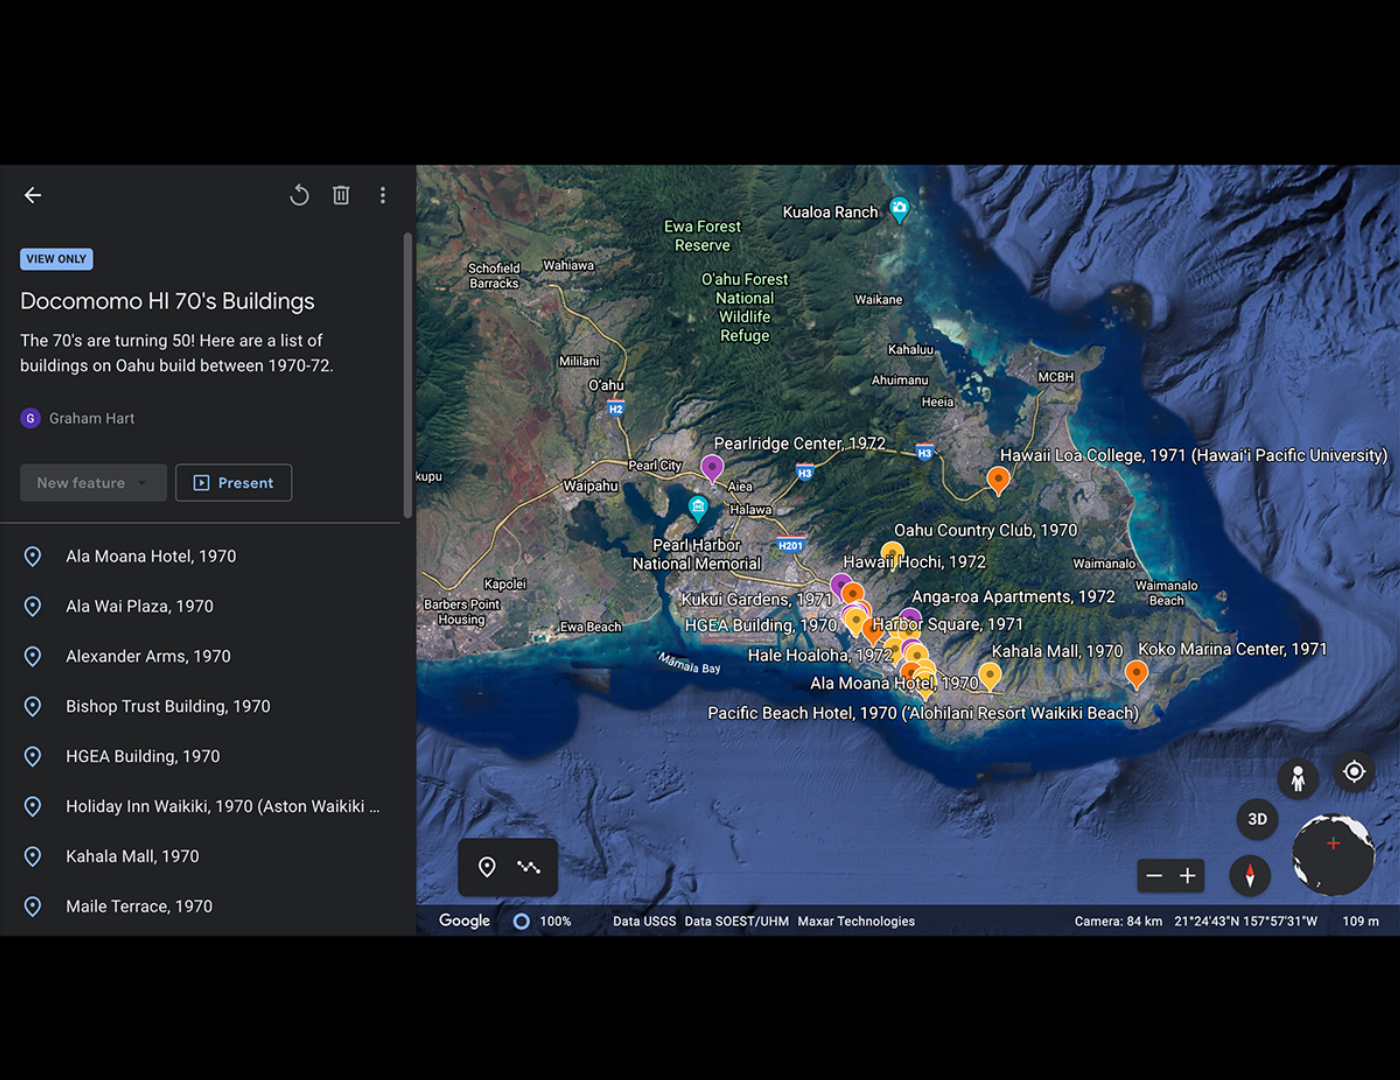Reset orientation with the compass

click(1250, 875)
